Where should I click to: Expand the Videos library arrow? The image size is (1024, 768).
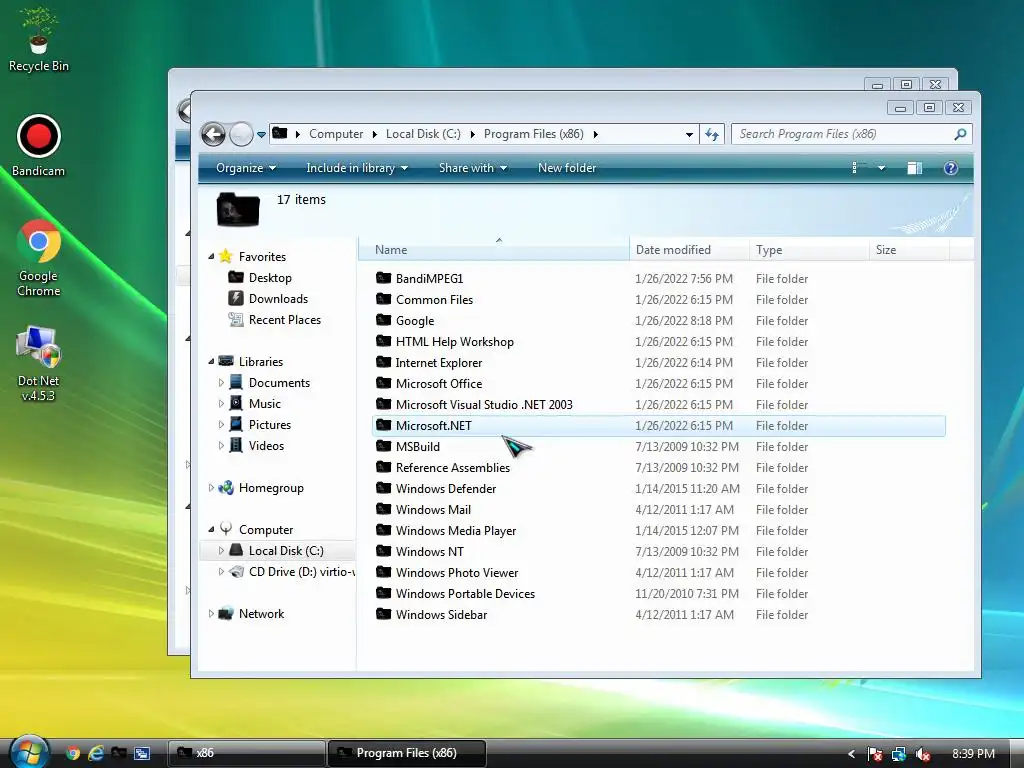(221, 445)
